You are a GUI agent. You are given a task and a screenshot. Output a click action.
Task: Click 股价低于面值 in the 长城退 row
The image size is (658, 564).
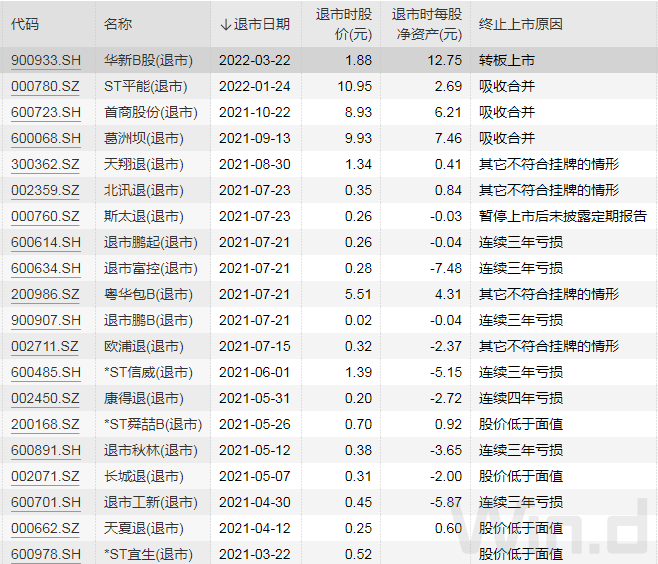(x=521, y=477)
